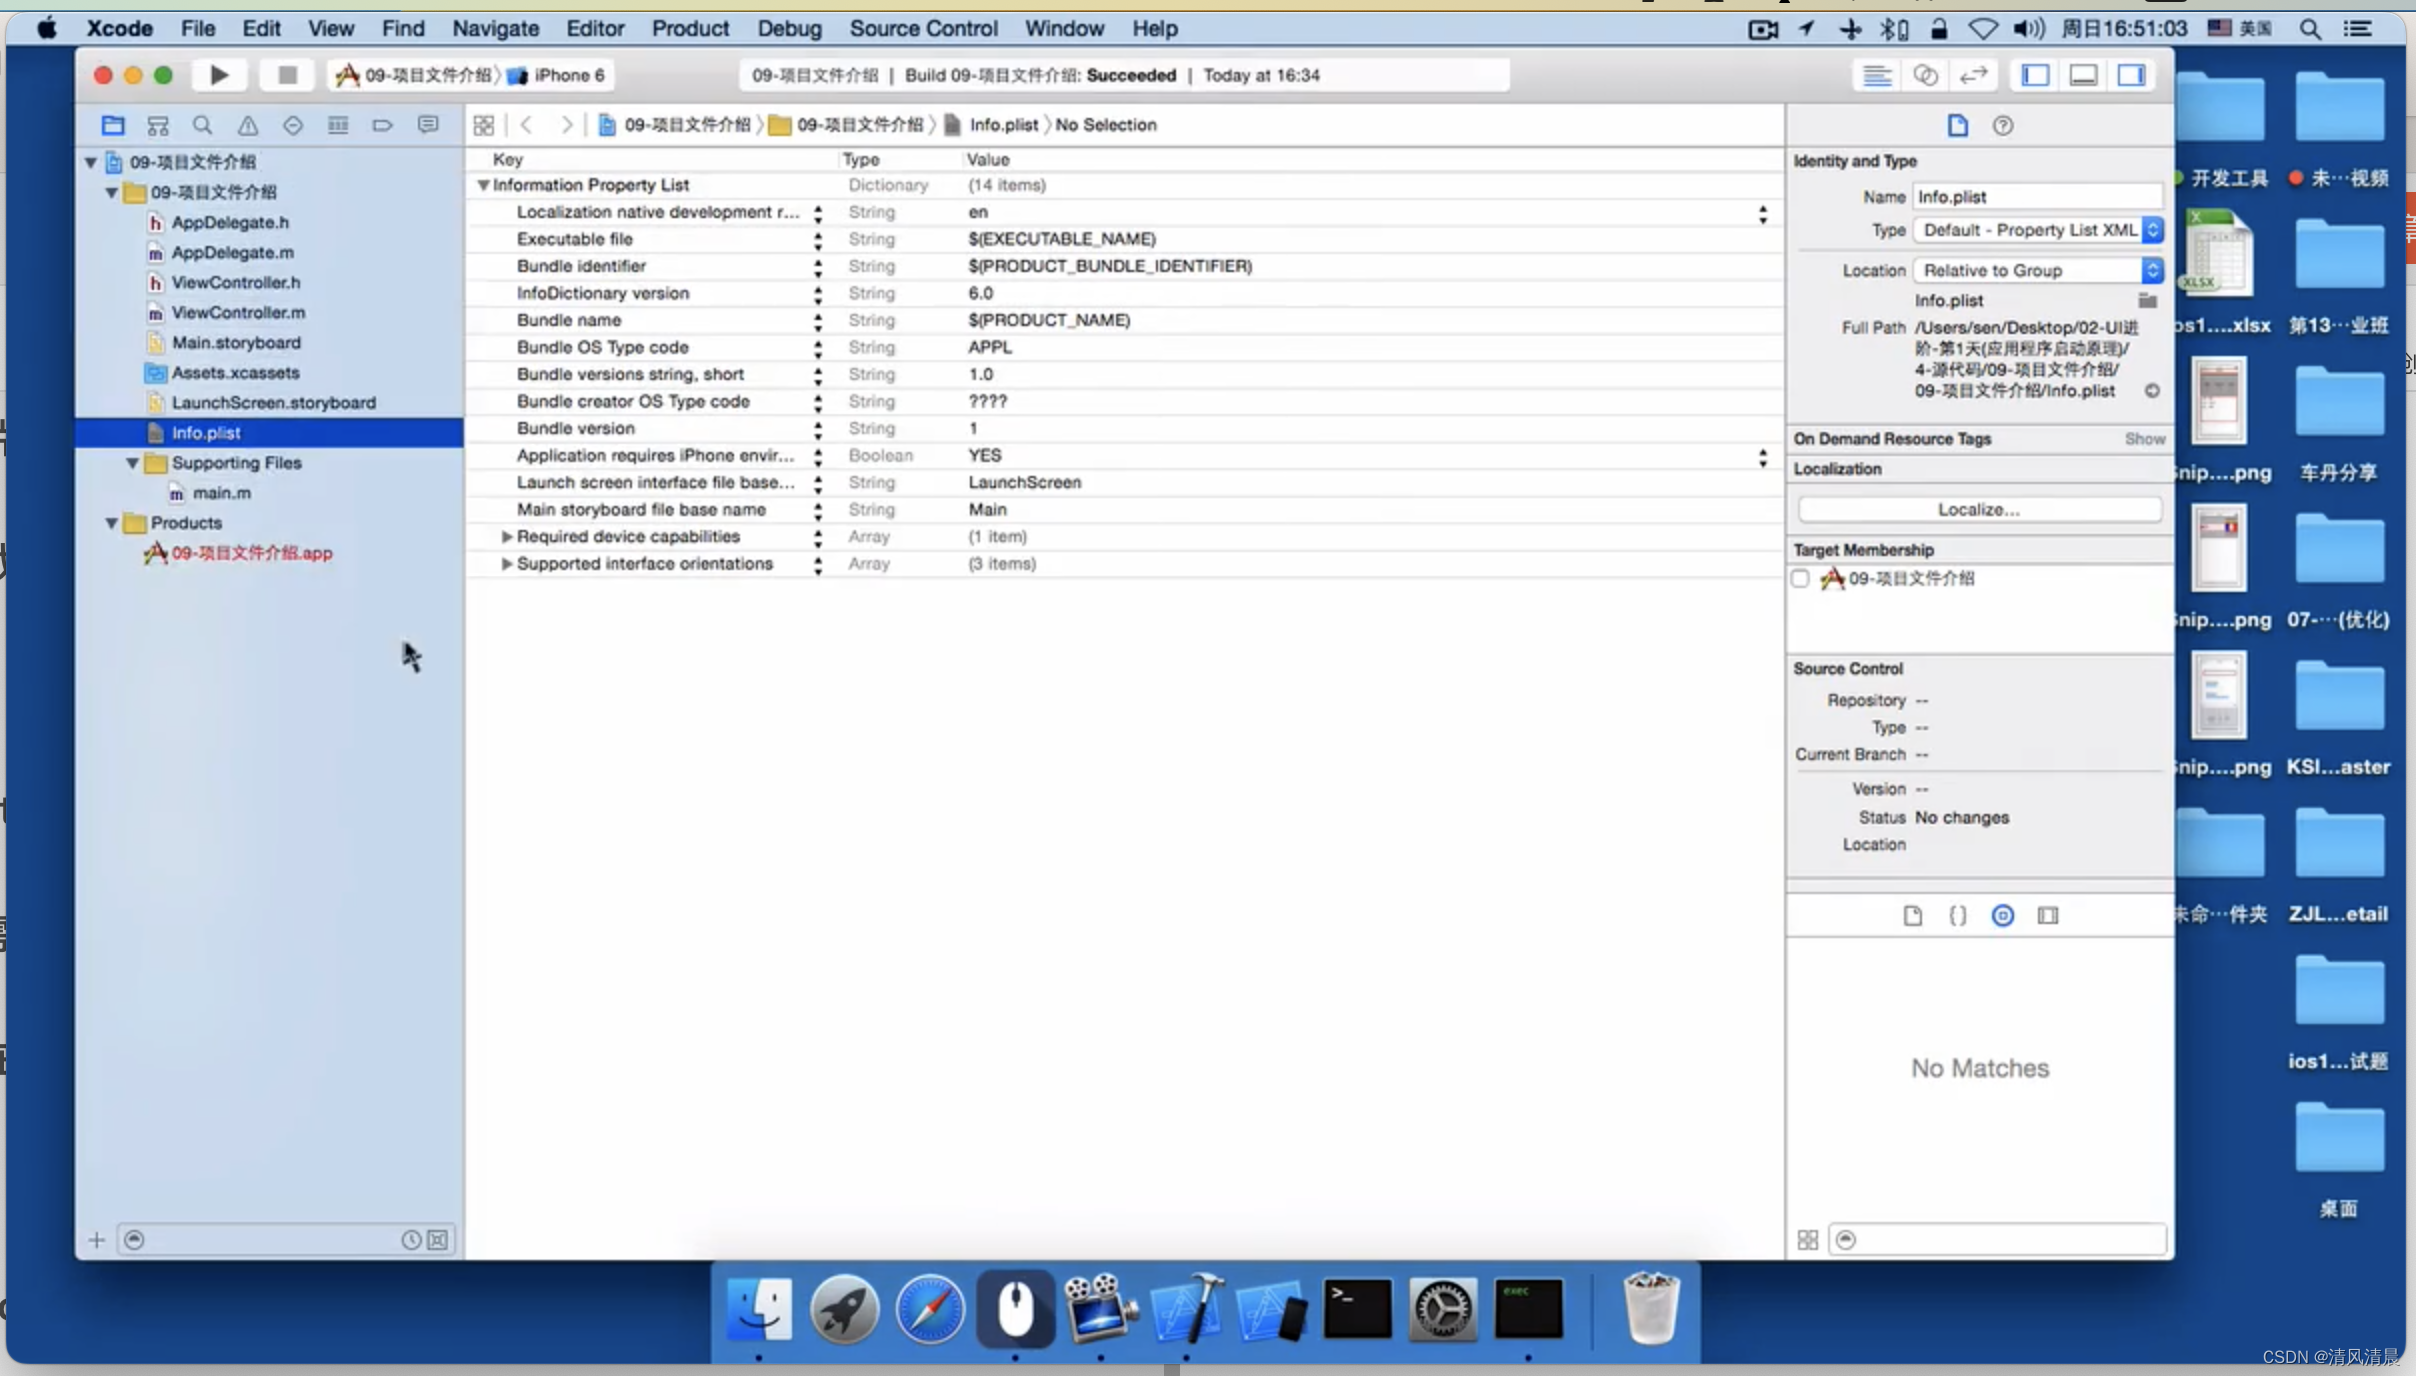2416x1376 pixels.
Task: Open System Preferences from the Dock
Action: (x=1442, y=1308)
